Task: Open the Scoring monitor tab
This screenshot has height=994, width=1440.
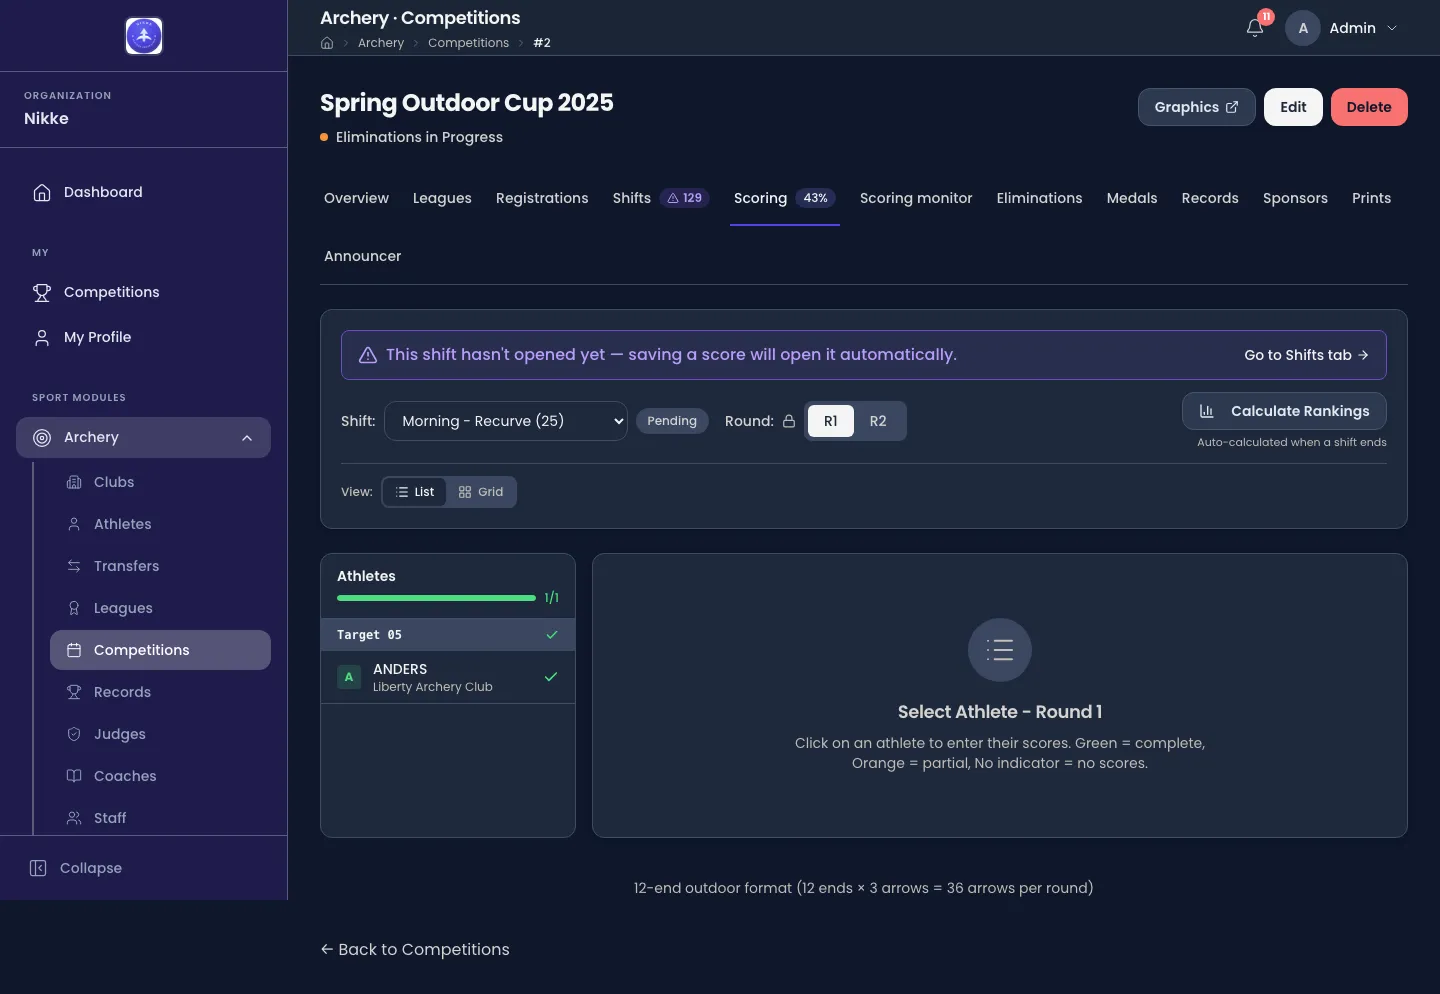Action: pos(916,198)
